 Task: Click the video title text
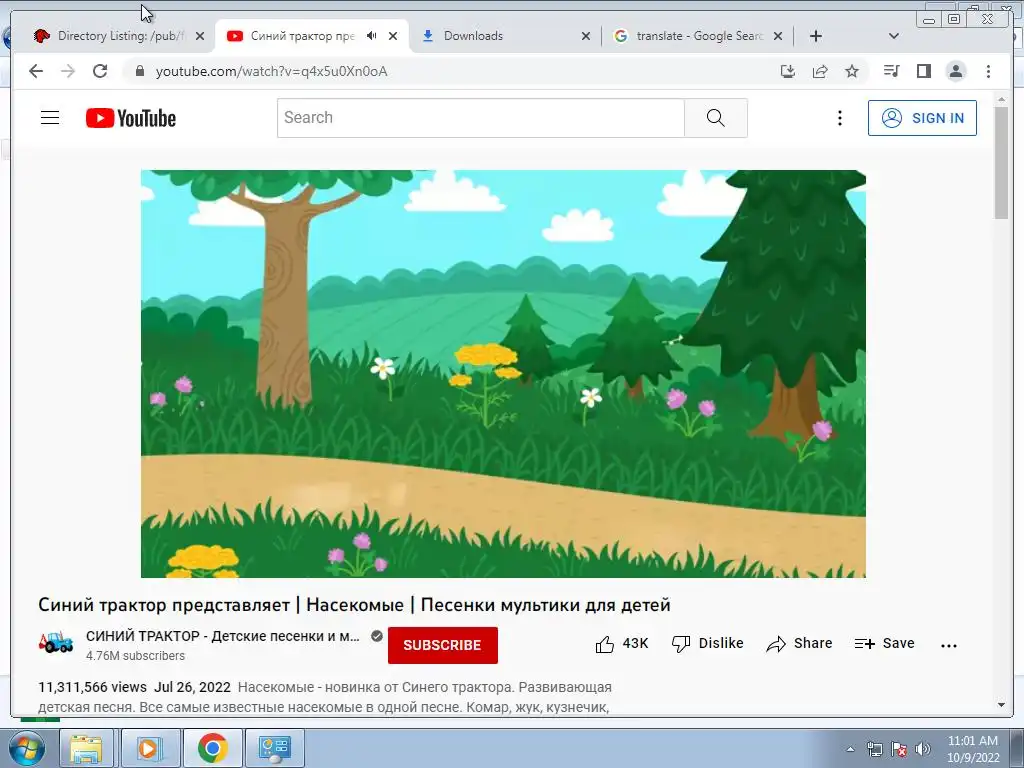tap(354, 605)
